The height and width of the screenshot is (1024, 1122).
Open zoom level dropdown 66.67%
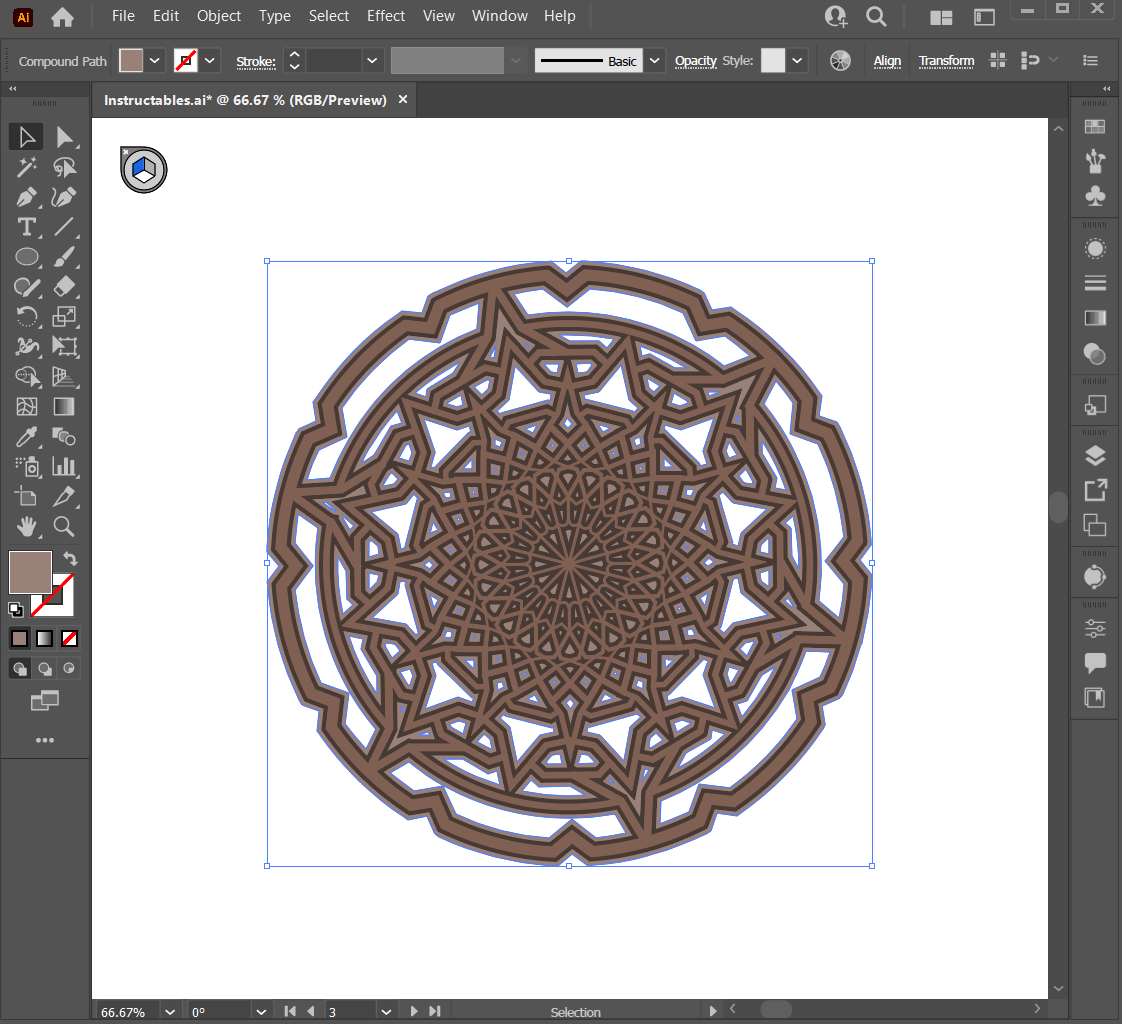pos(170,1012)
